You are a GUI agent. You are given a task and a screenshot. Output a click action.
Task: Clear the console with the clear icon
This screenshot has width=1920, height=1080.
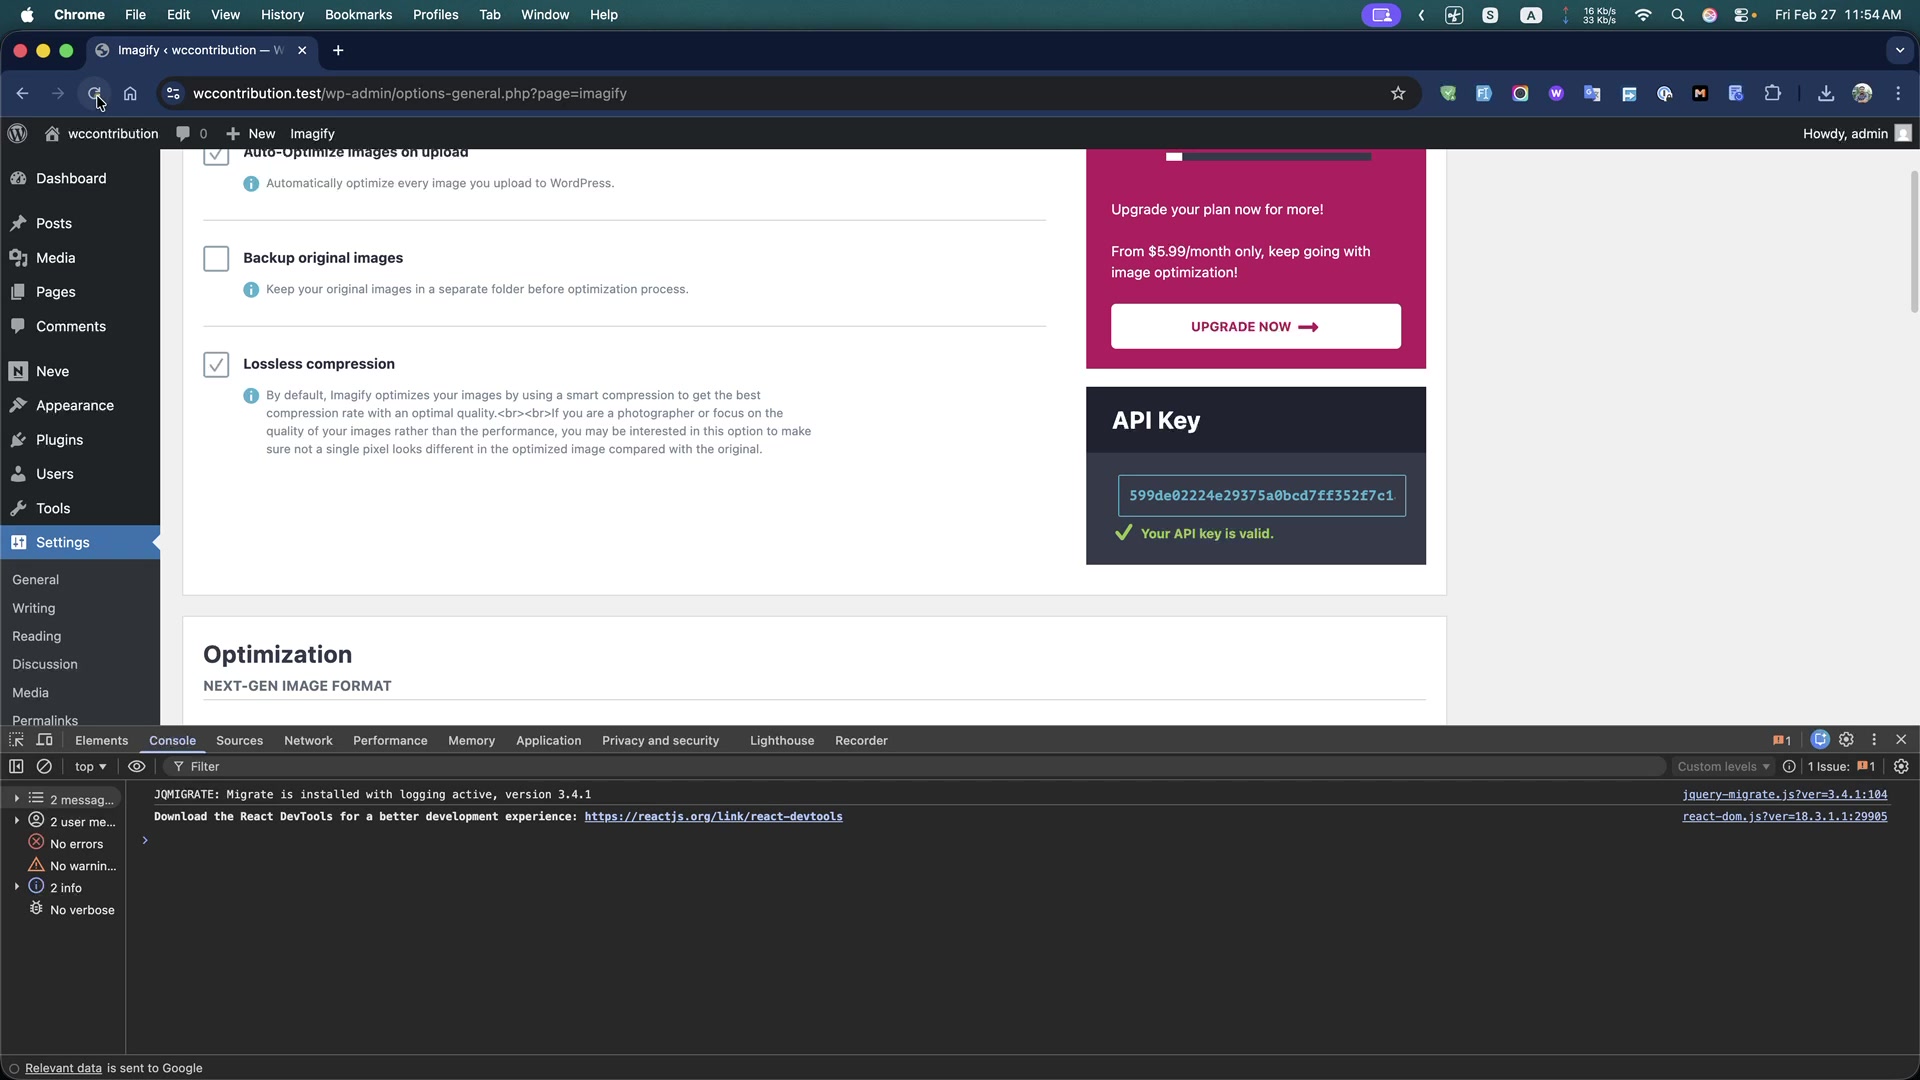[44, 767]
